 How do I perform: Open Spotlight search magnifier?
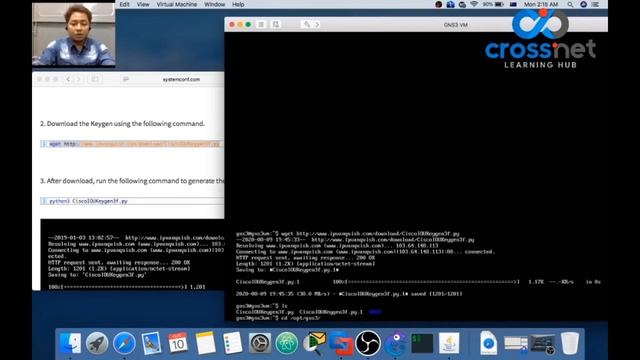[x=570, y=4]
